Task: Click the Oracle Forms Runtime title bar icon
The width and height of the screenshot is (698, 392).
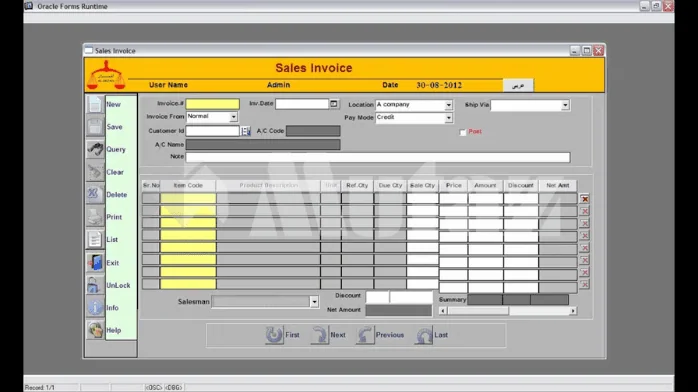Action: (29, 6)
